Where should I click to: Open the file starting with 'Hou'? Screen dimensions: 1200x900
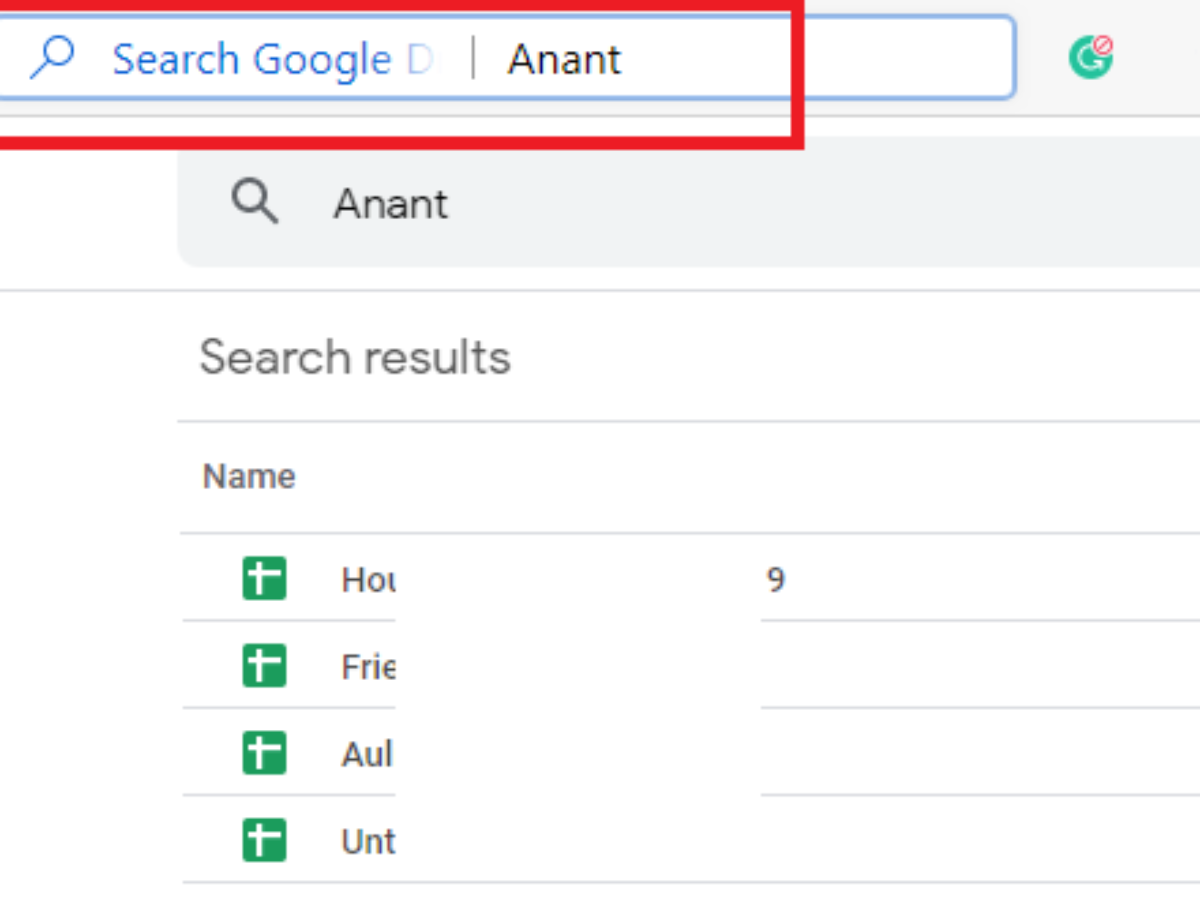click(x=368, y=579)
